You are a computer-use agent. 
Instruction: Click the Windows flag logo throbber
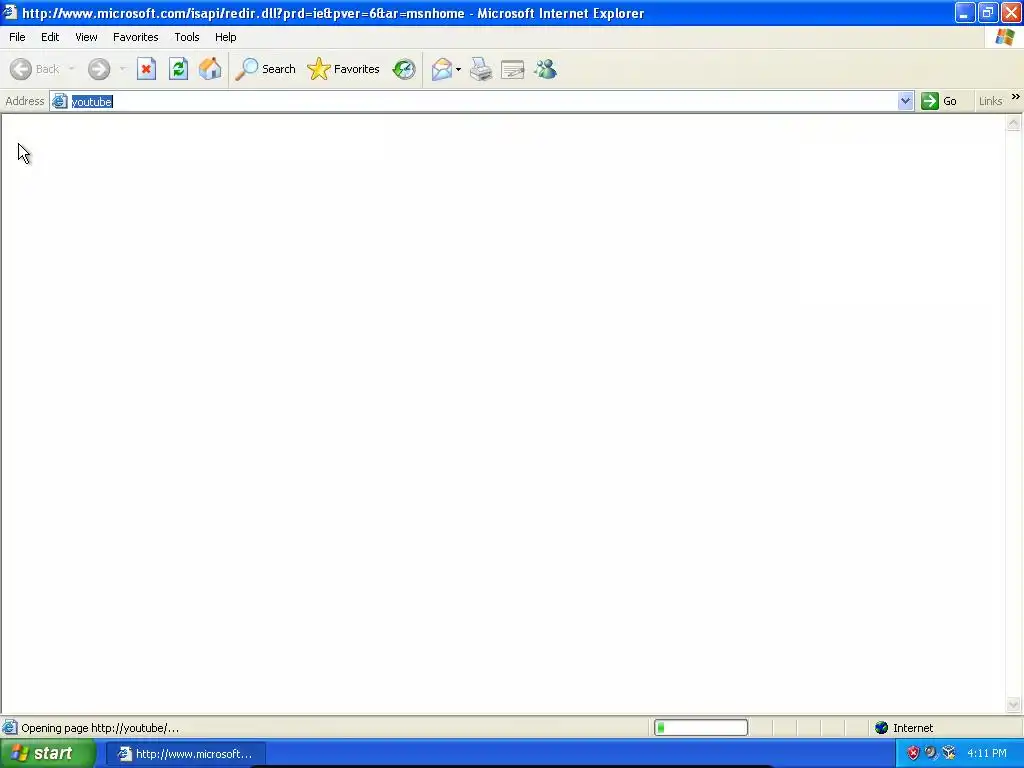[x=1004, y=37]
